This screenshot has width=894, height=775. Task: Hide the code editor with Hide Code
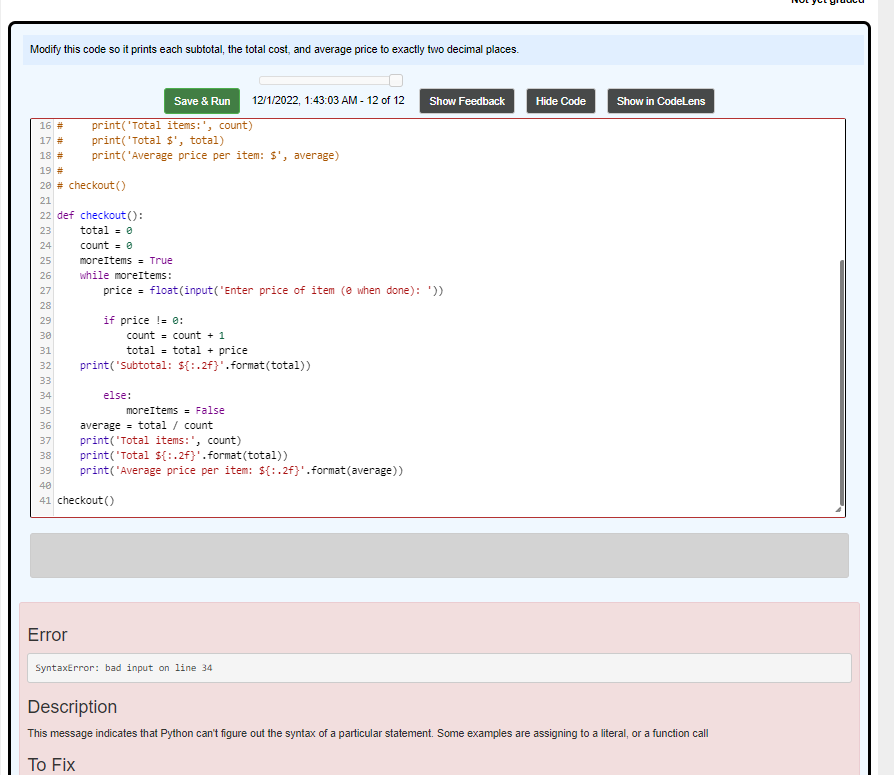(x=560, y=101)
